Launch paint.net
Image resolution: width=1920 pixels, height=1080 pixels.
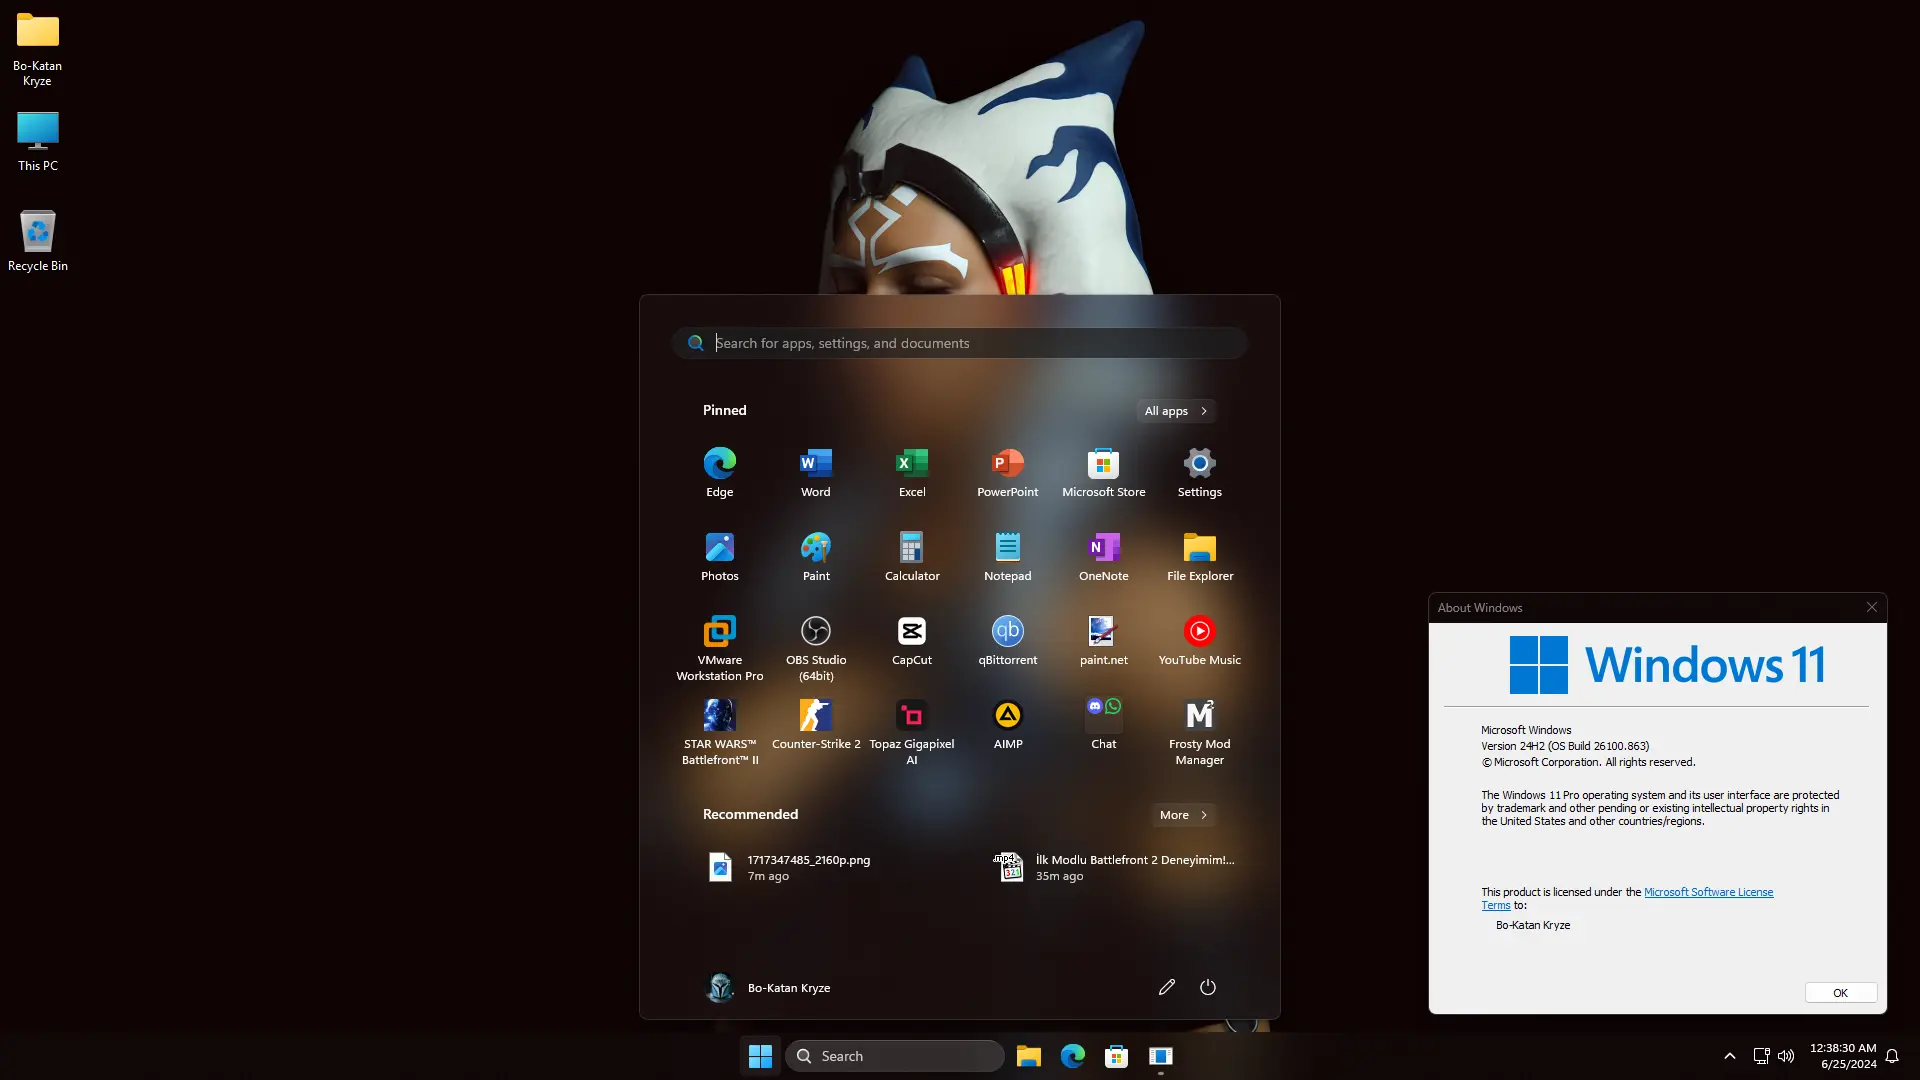1103,641
